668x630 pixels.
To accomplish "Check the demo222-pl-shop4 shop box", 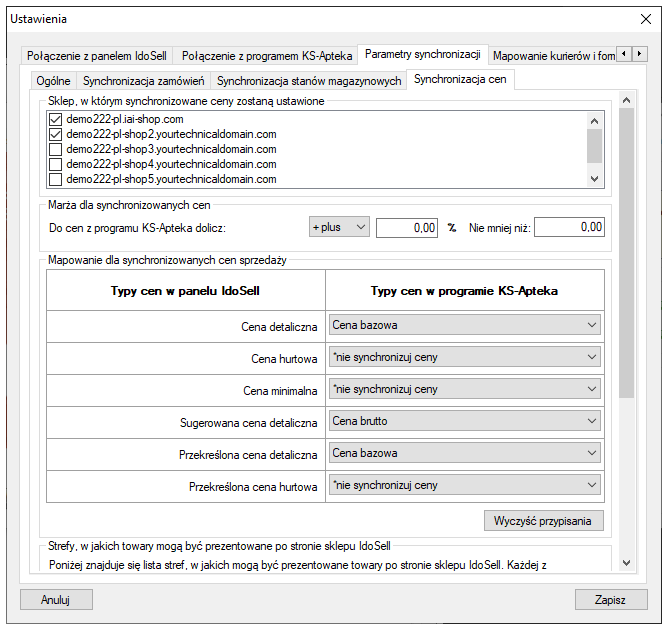I will [55, 164].
